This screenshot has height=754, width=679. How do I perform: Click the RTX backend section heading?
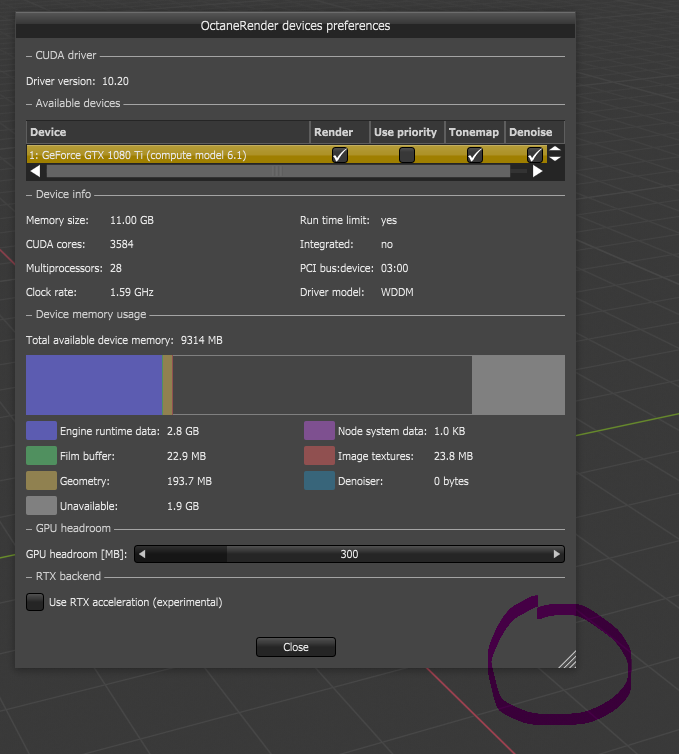click(x=68, y=576)
